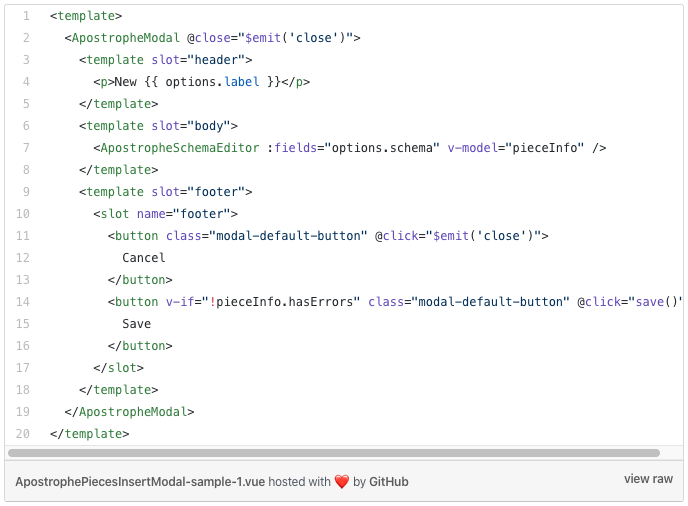688x506 pixels.
Task: Click the 'hosted with' text in footer
Action: (299, 482)
